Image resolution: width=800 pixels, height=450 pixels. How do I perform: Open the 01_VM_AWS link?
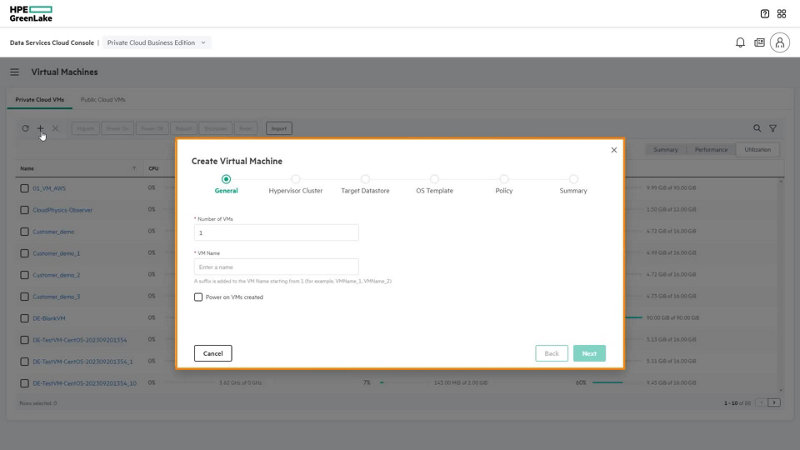click(49, 188)
